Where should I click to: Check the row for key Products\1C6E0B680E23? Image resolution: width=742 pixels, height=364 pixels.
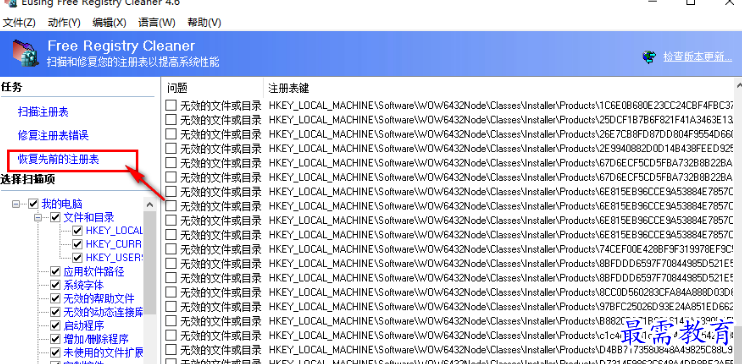pyautogui.click(x=171, y=105)
